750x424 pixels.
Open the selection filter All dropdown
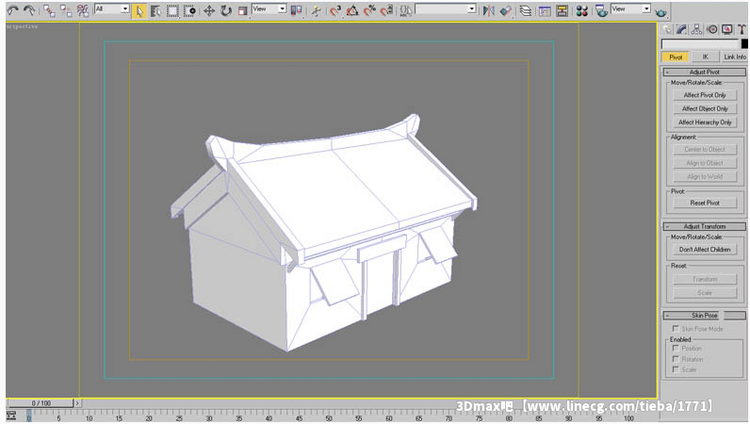[112, 9]
